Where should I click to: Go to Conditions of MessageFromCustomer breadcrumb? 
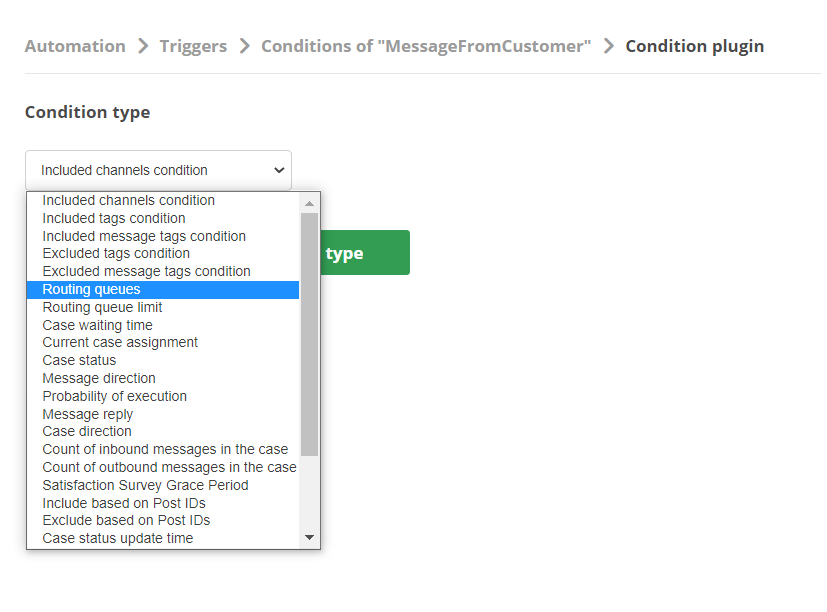pos(426,46)
